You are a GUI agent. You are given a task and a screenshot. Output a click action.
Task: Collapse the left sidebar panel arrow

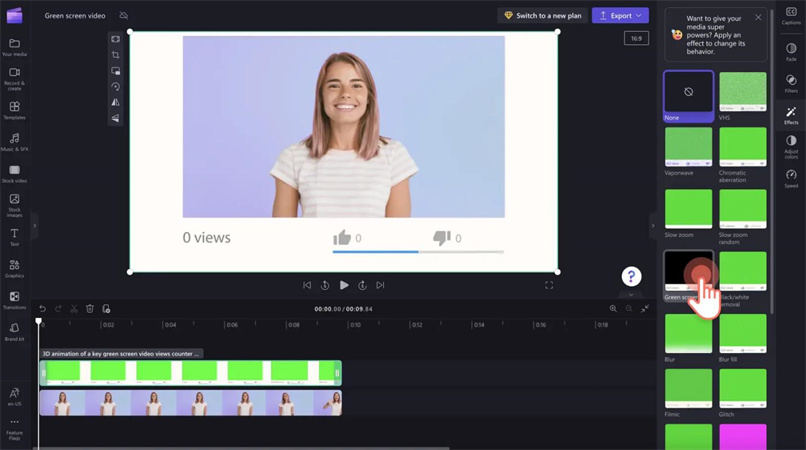[x=34, y=226]
